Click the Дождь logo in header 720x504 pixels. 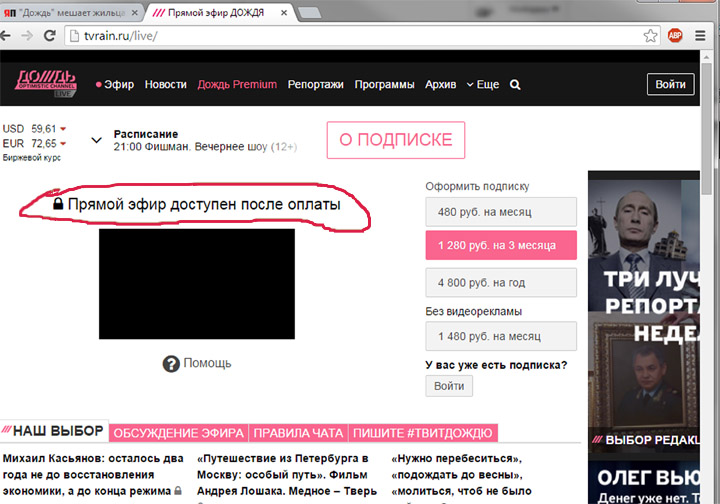(45, 83)
